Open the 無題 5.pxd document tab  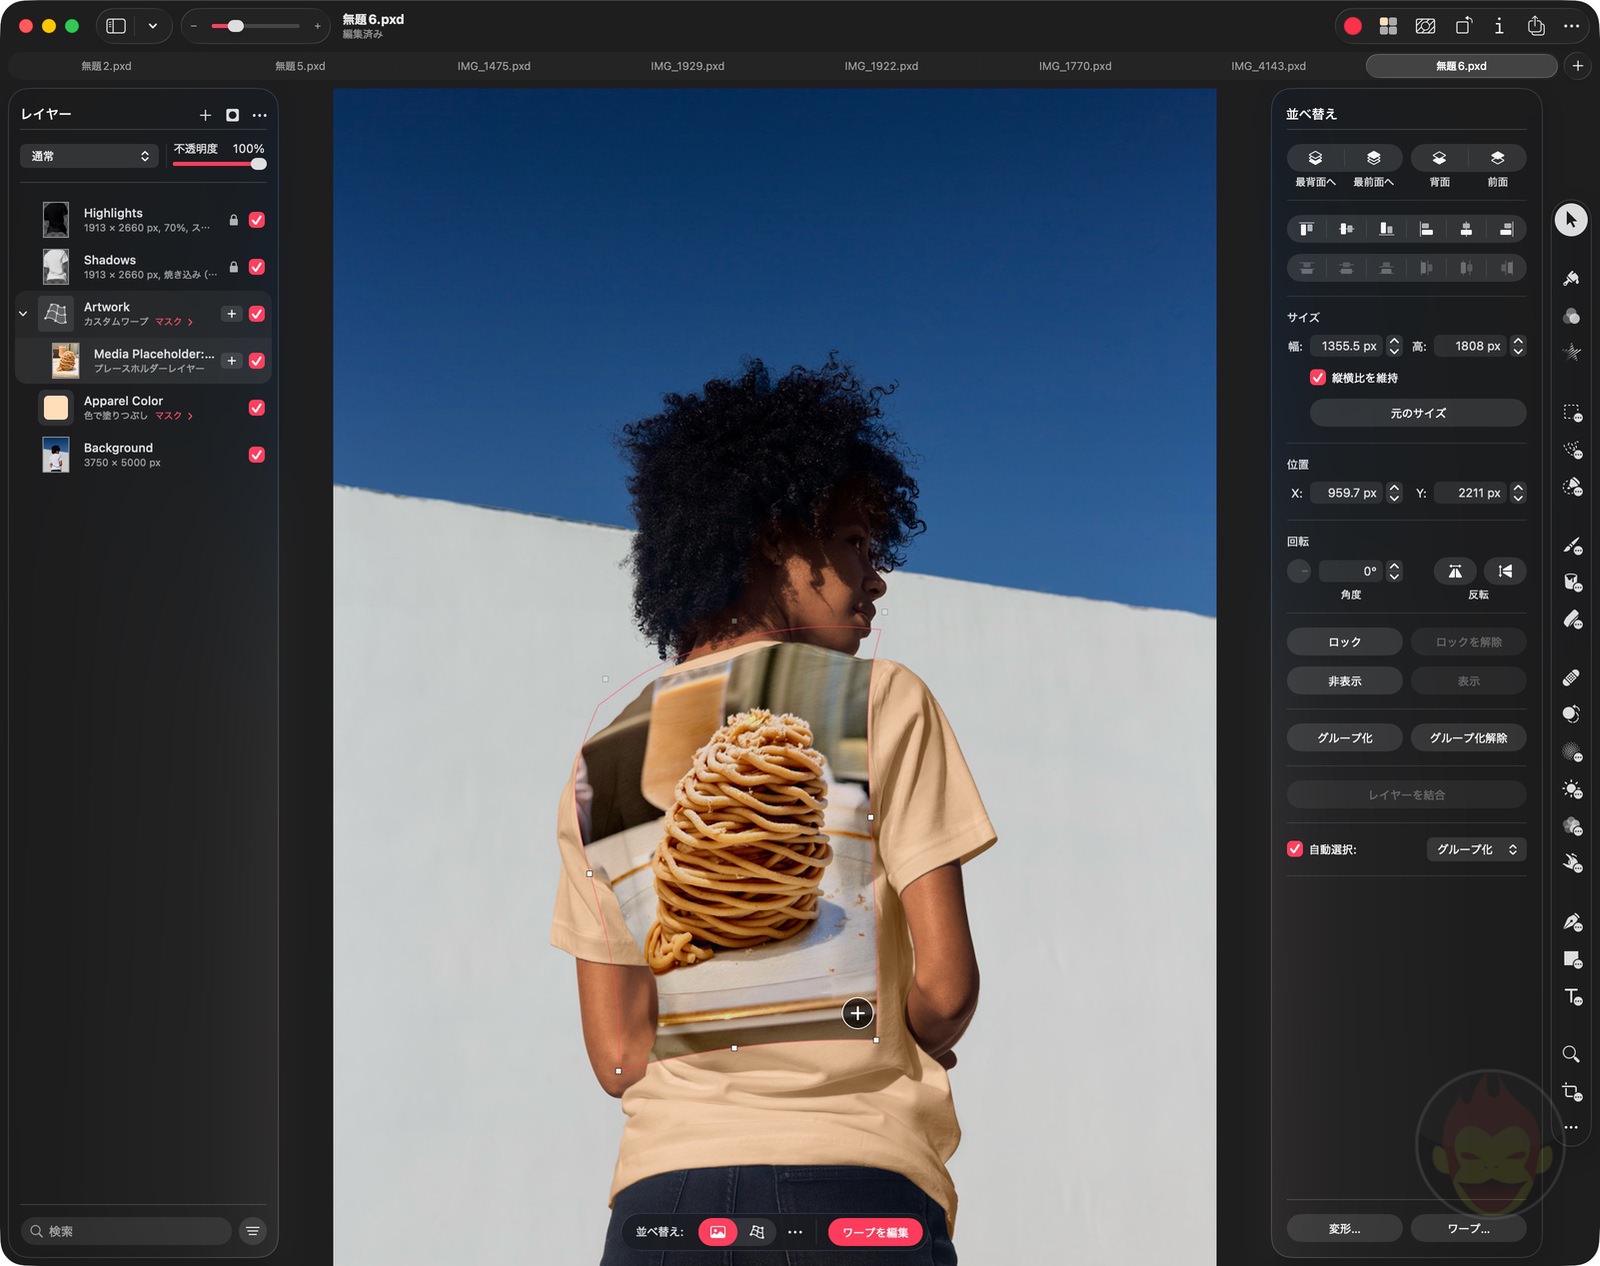tap(299, 66)
